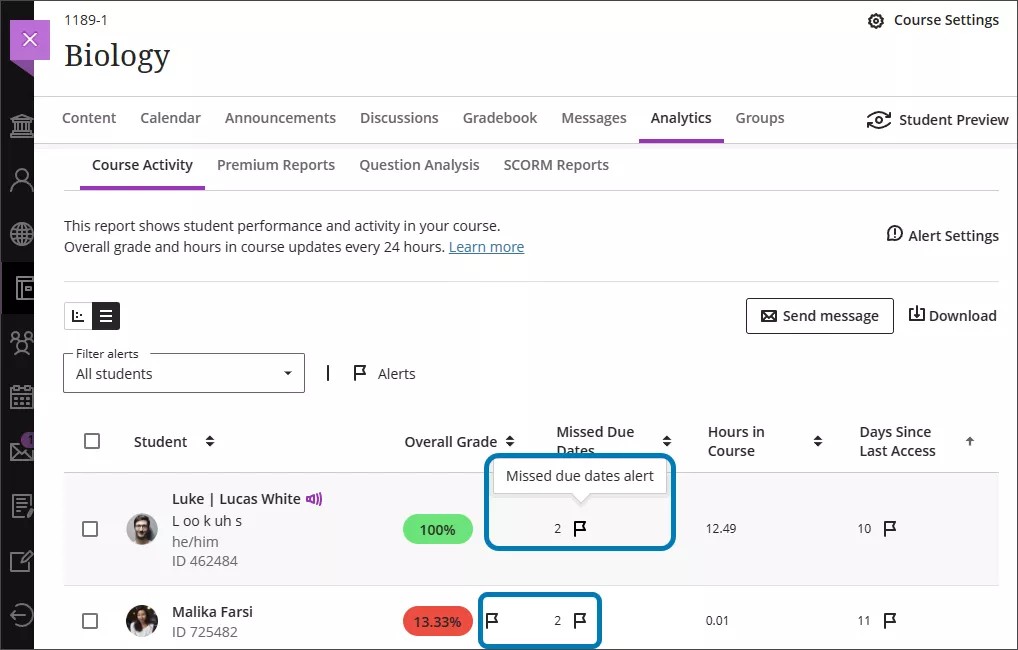Click Malika Farsi's overall grade alert flag
This screenshot has height=650, width=1018.
tap(490, 620)
